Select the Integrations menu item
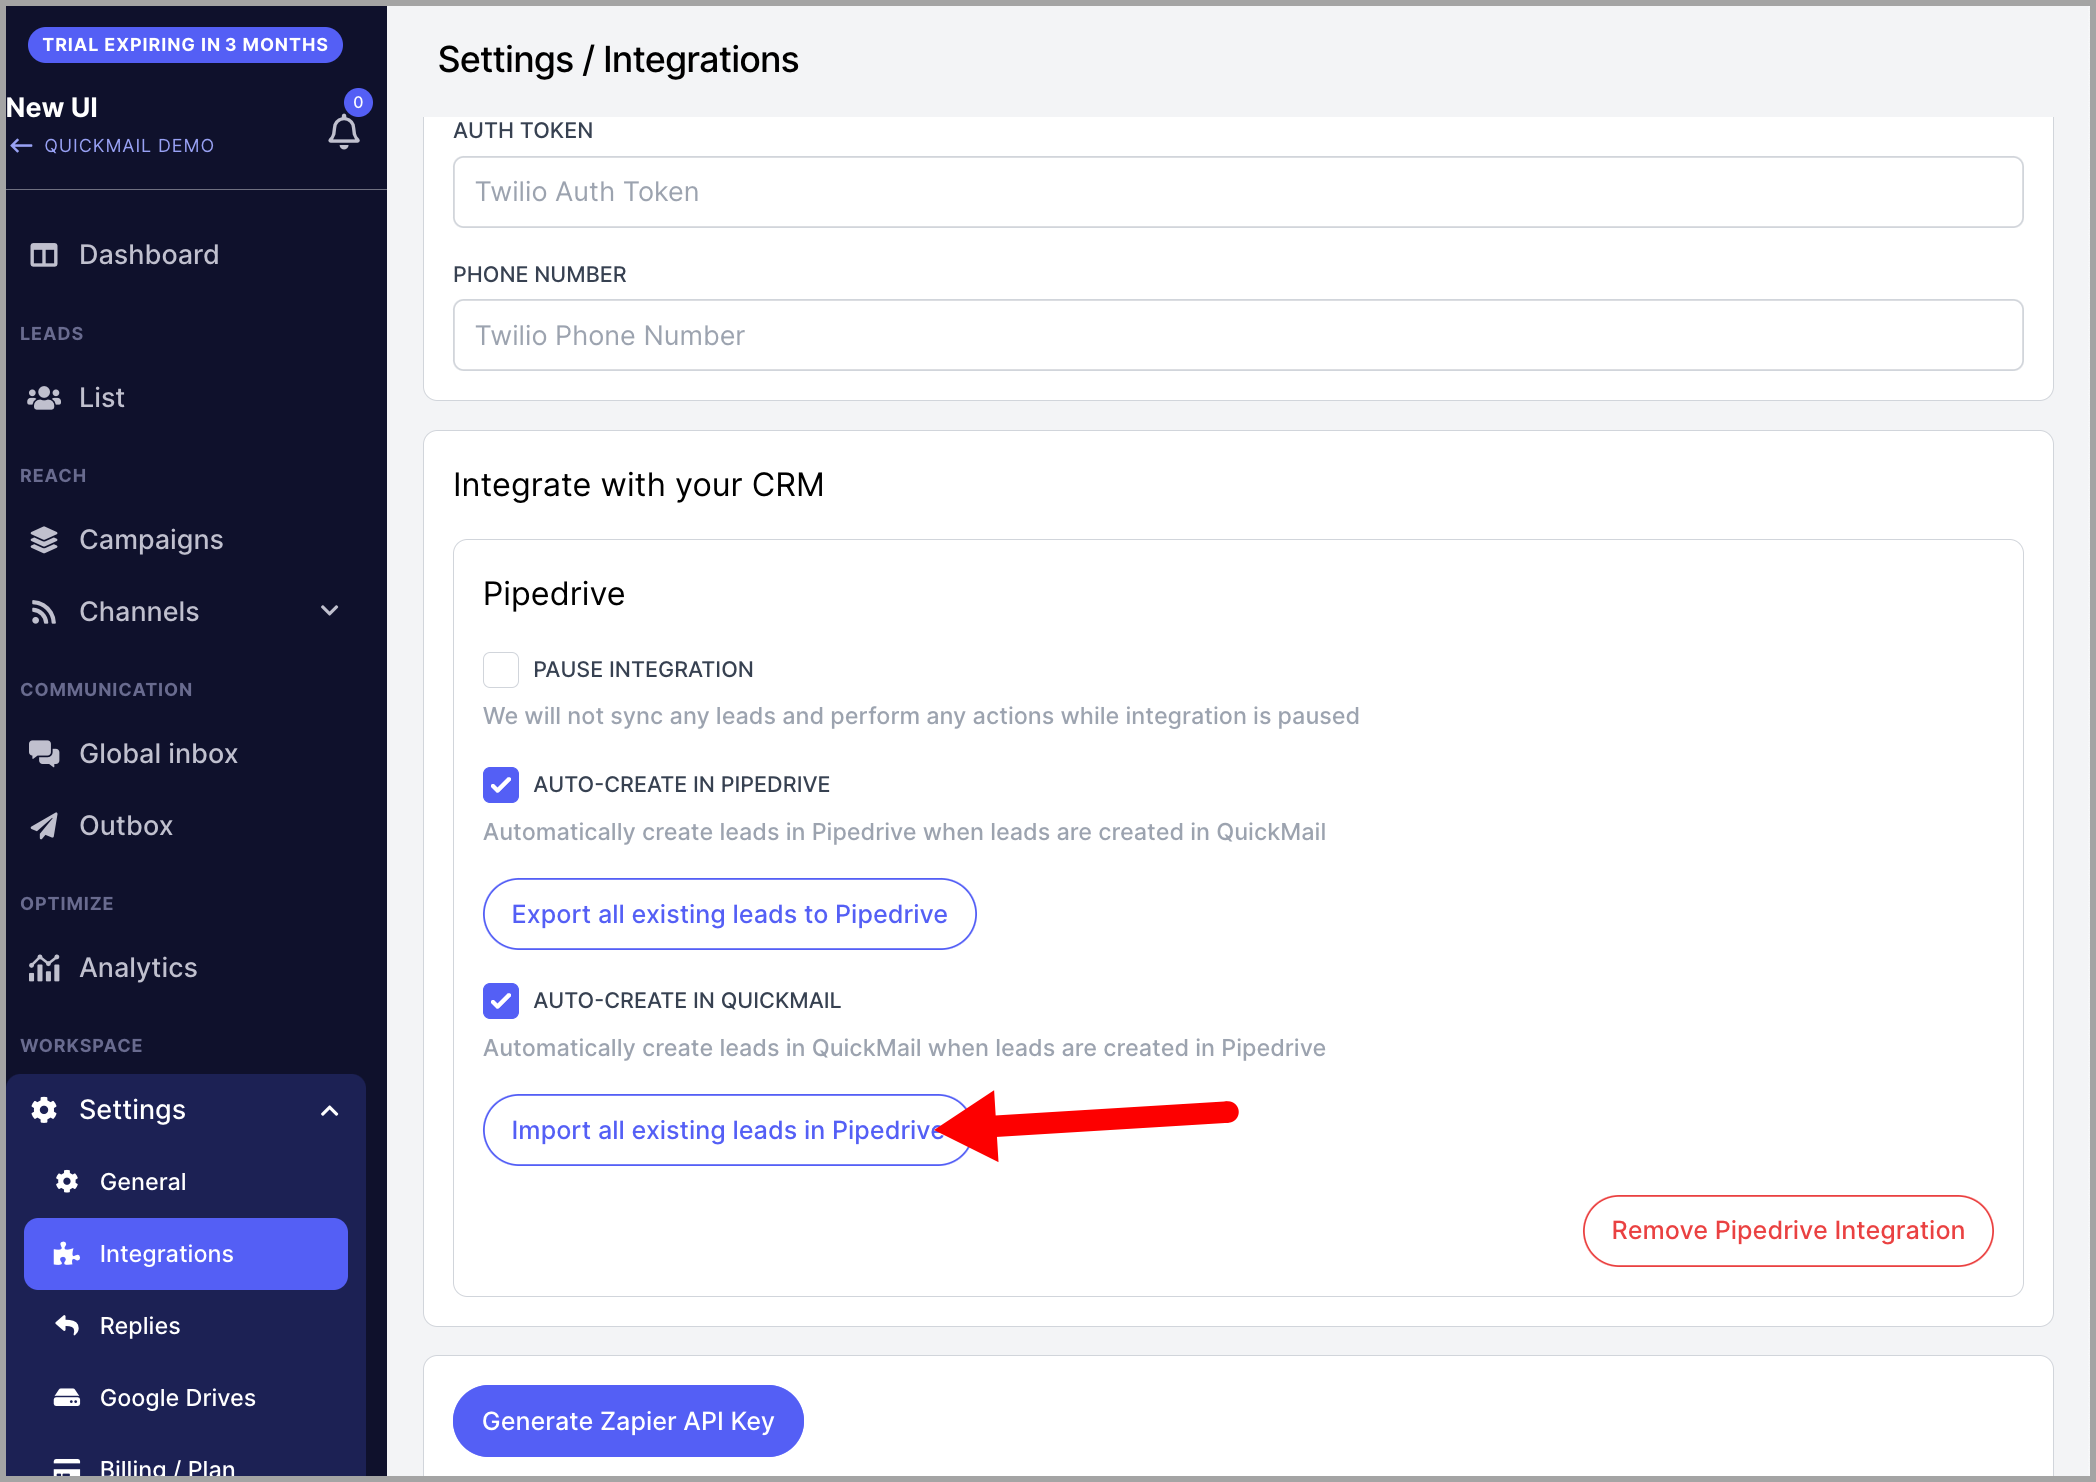The height and width of the screenshot is (1482, 2096). 186,1254
